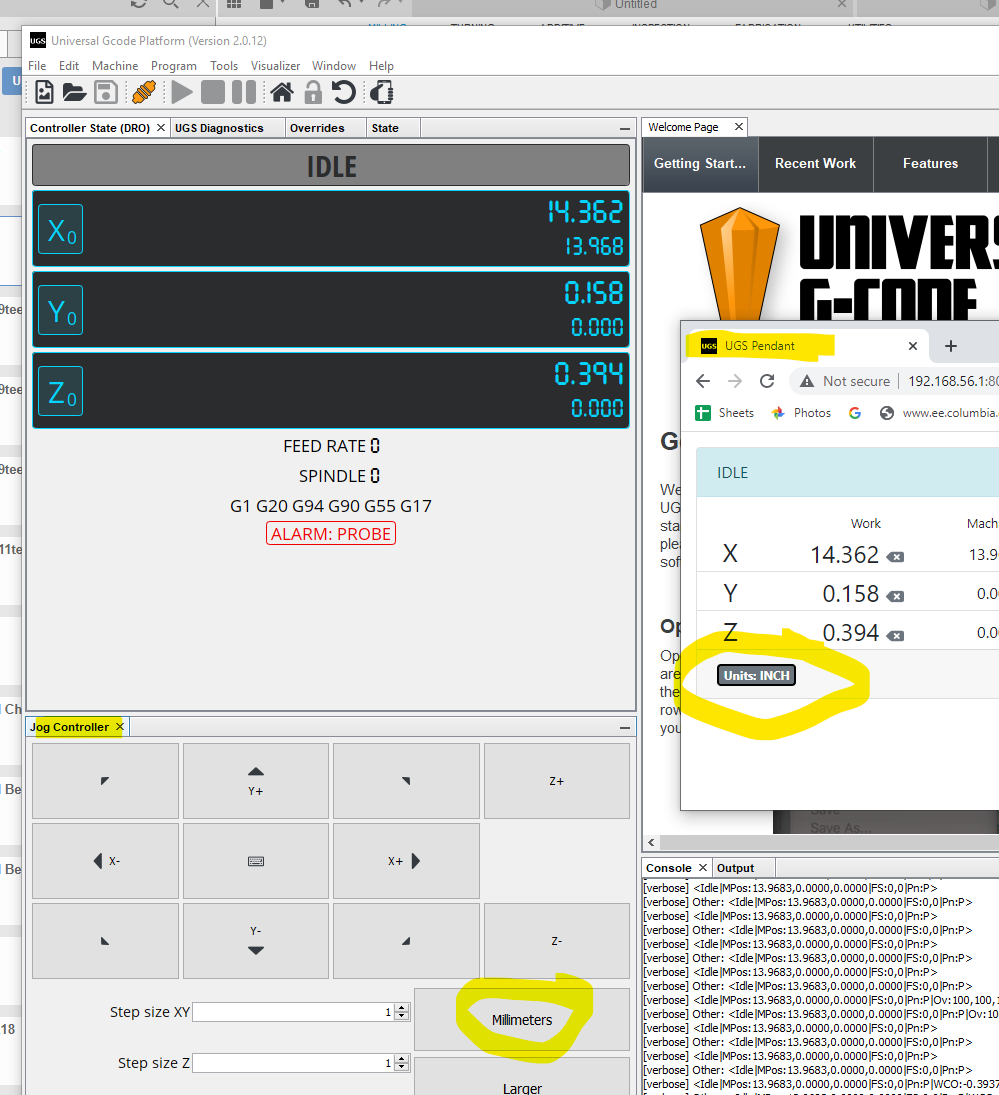
Task: Reset Z axis zero with Z0 button
Action: (61, 391)
